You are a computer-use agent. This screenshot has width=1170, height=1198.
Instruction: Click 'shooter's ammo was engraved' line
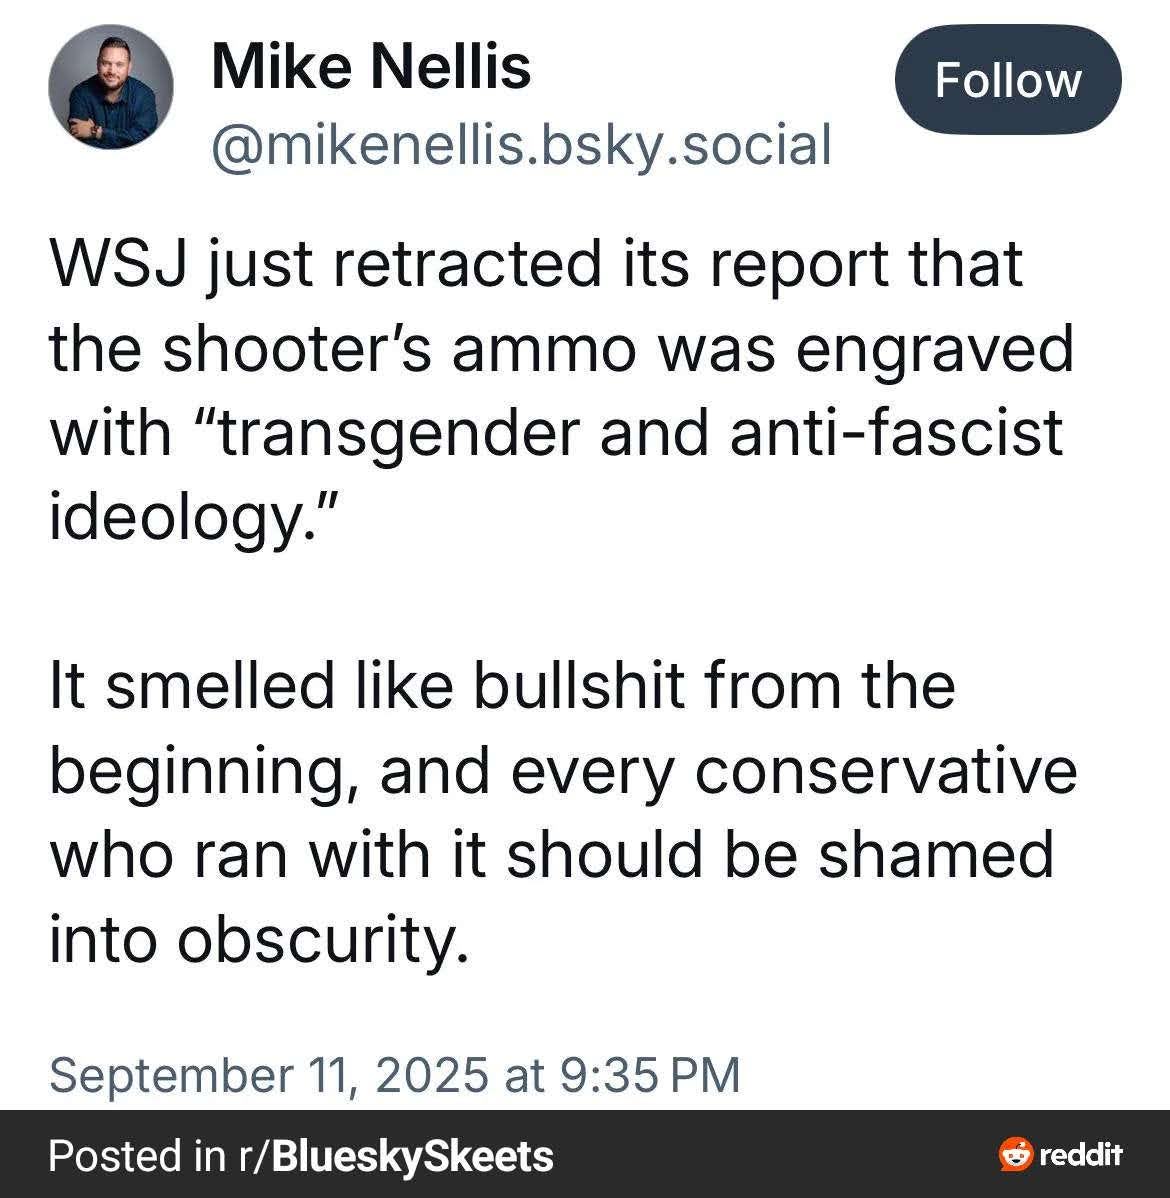617,348
